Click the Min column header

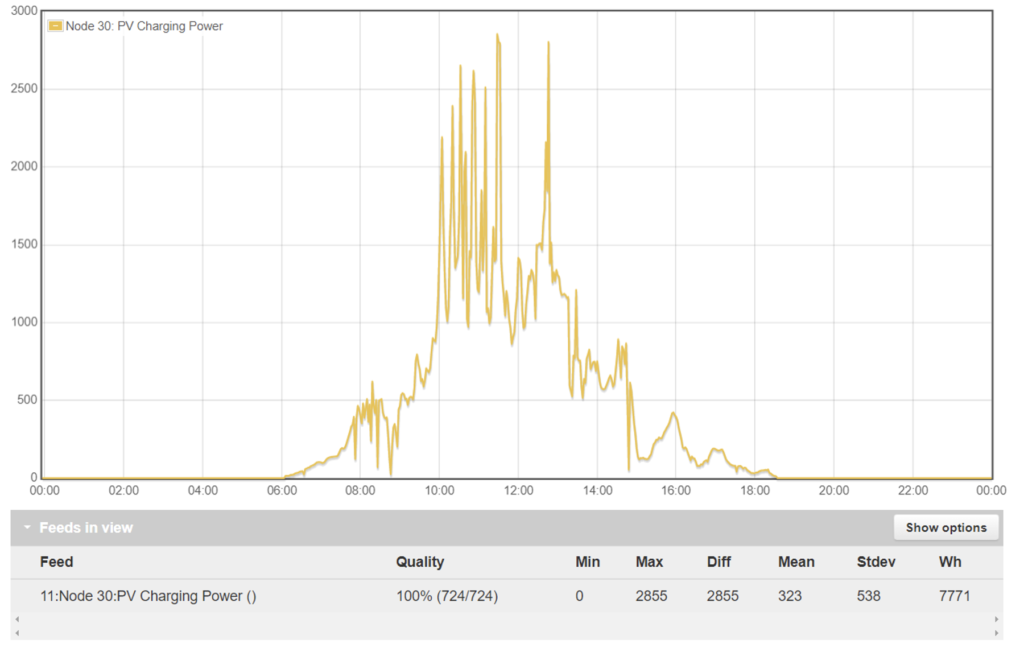click(x=588, y=562)
